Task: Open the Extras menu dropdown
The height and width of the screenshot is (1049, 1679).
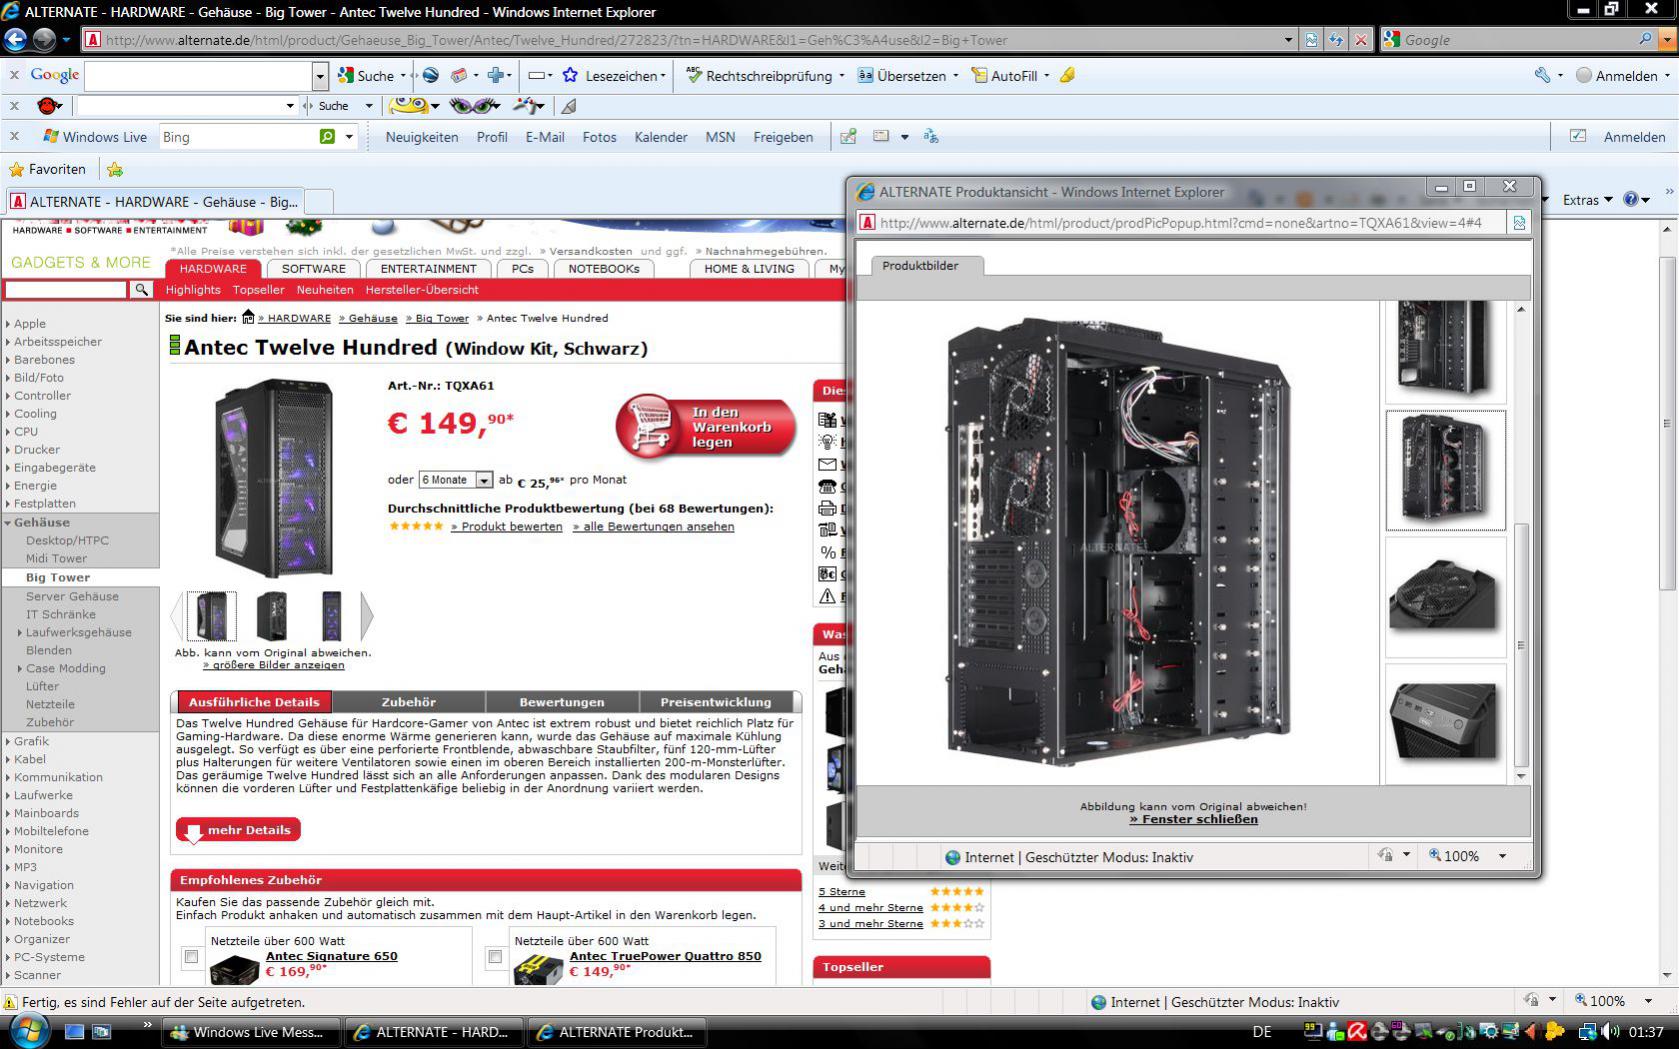Action: (x=1587, y=200)
